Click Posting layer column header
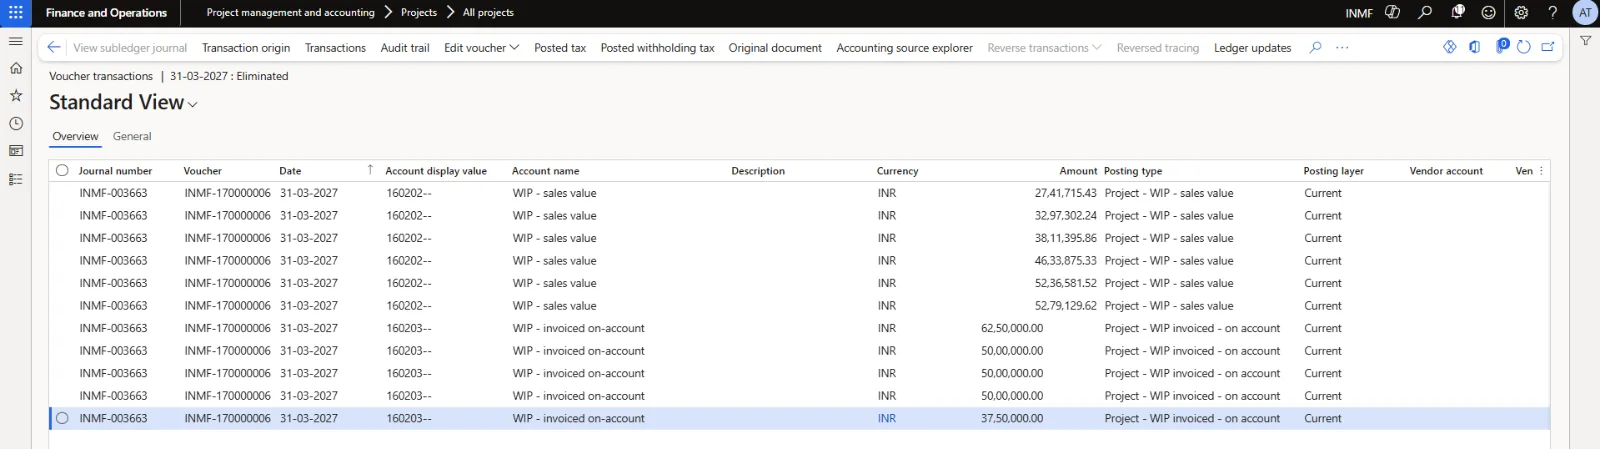The image size is (1600, 449). point(1333,171)
